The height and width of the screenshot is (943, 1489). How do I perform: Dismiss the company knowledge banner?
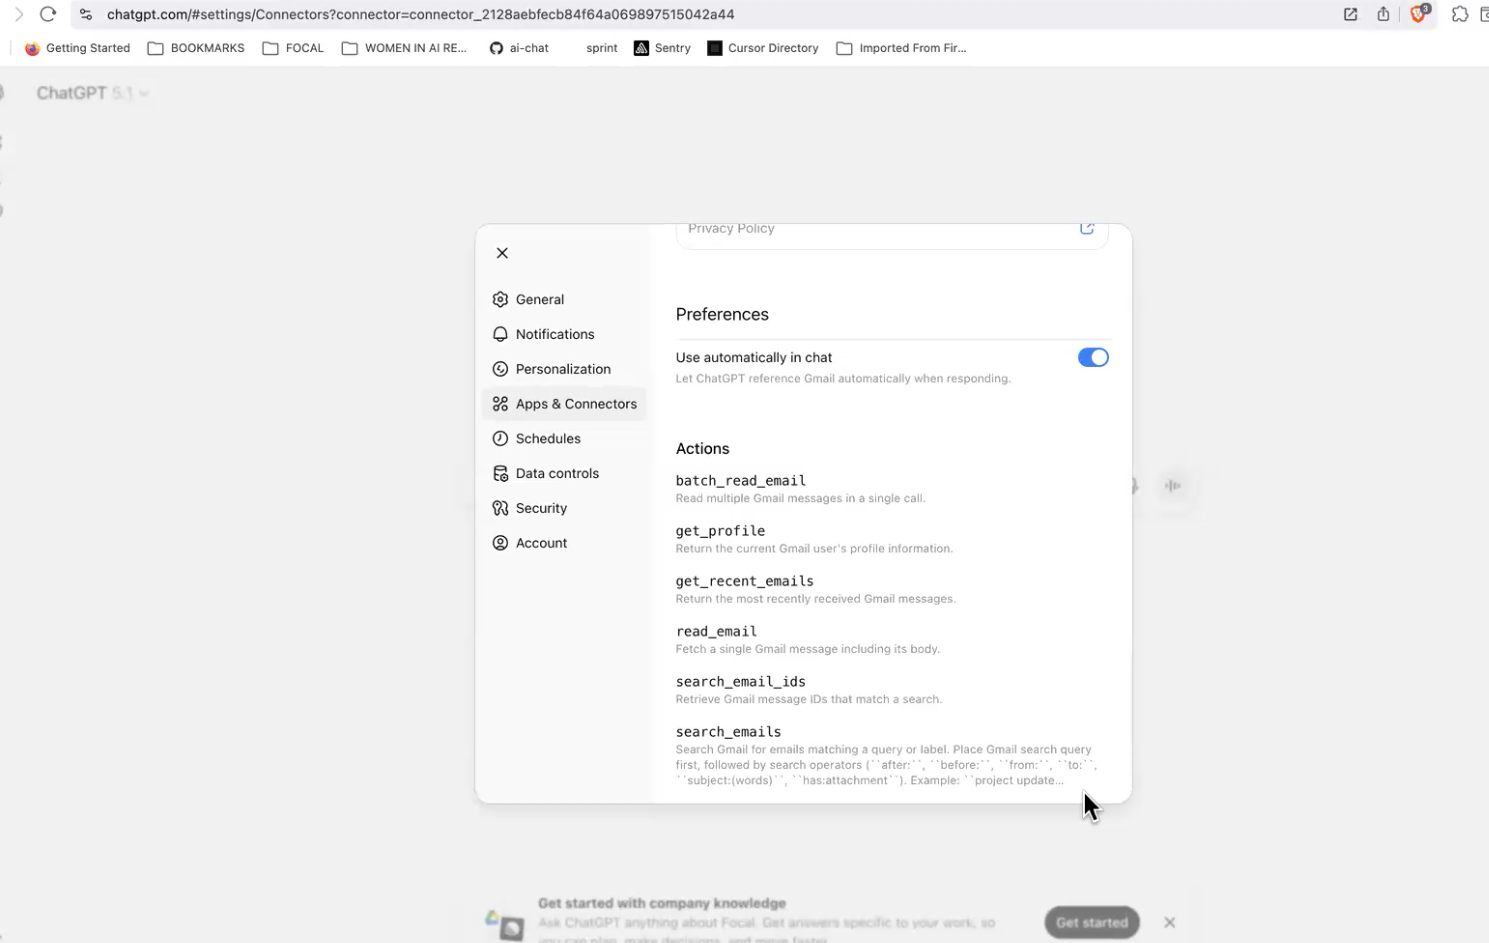point(1169,922)
